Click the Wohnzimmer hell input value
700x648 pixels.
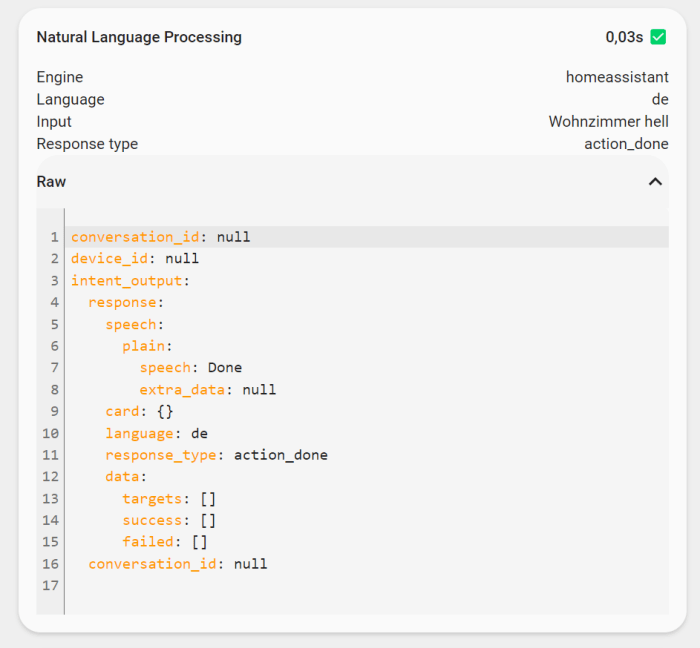(608, 122)
